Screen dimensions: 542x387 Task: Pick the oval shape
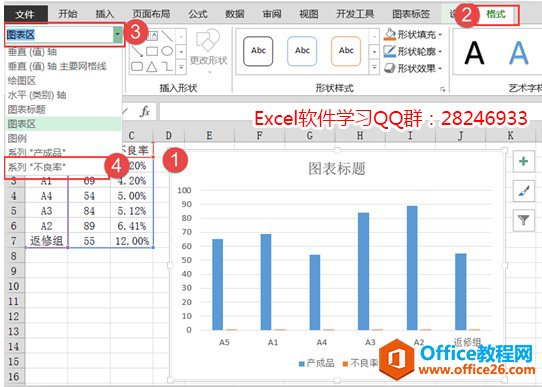coord(167,51)
